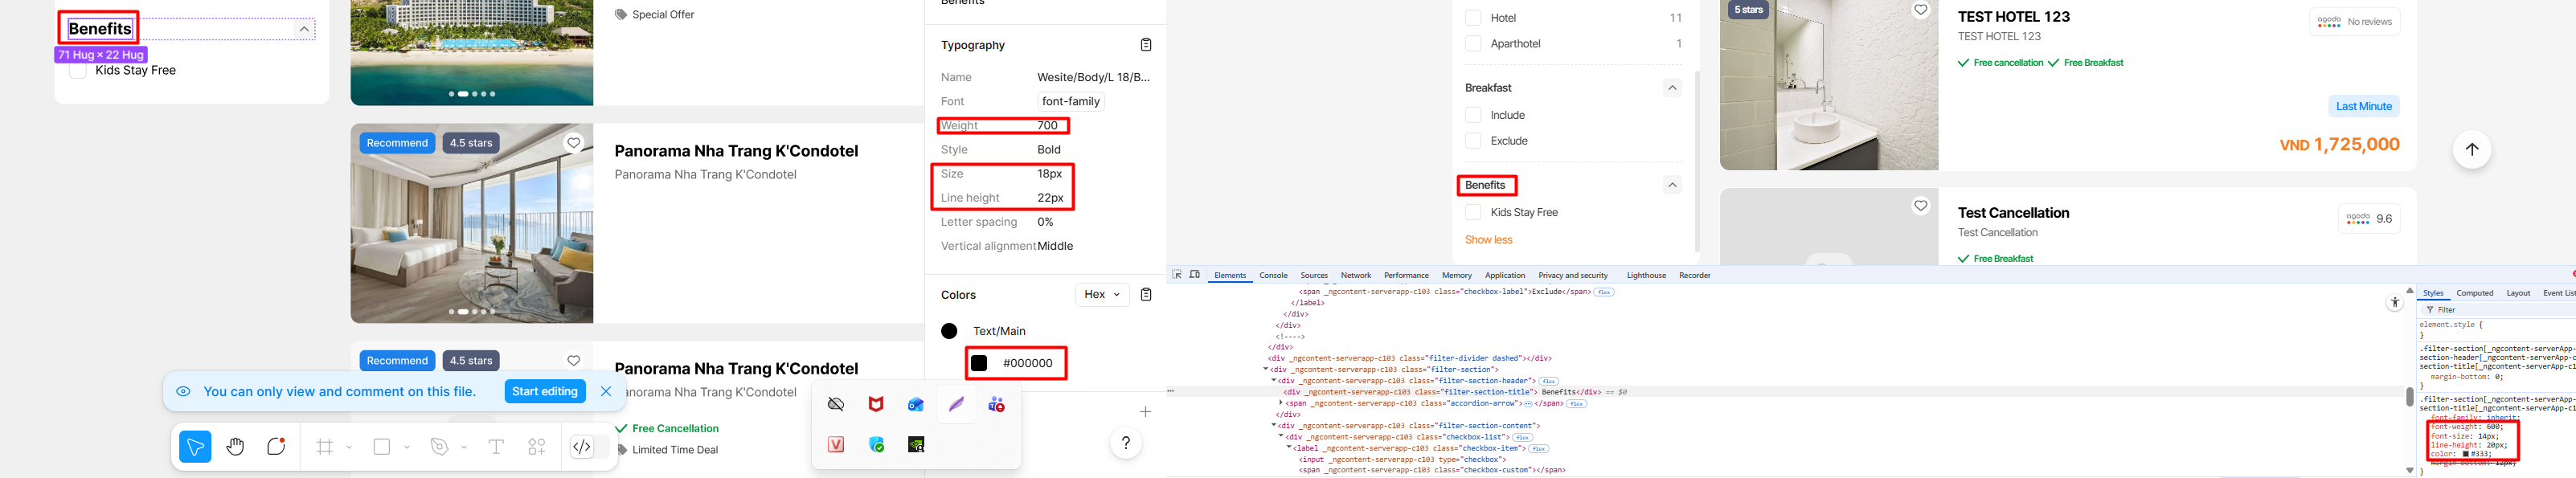Image resolution: width=2576 pixels, height=478 pixels.
Task: Click the scroll-to-top arrow button
Action: (x=2472, y=149)
